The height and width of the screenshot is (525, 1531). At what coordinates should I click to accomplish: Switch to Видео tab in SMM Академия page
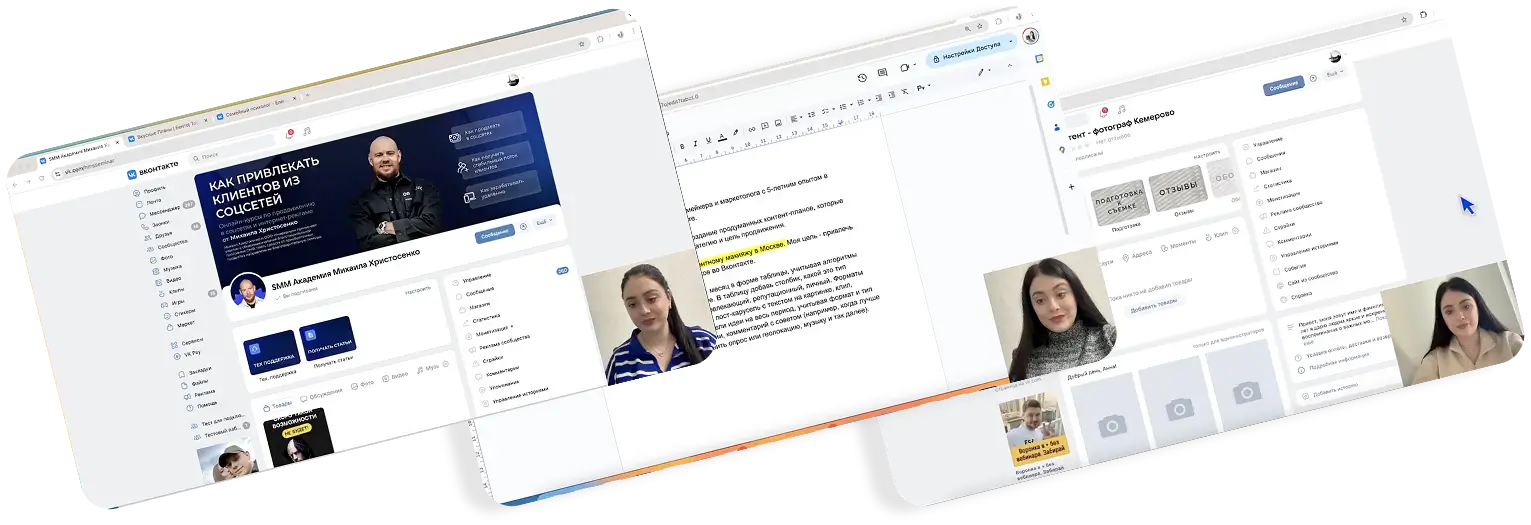pos(396,375)
